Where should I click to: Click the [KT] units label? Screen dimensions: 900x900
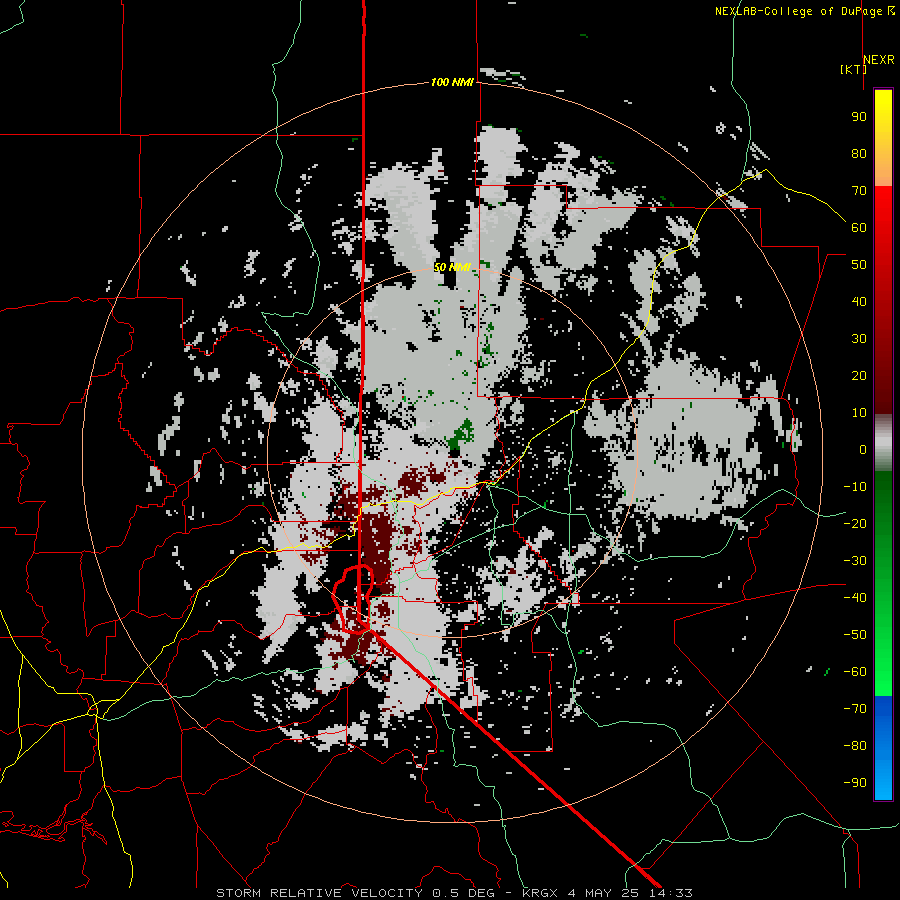(x=853, y=69)
